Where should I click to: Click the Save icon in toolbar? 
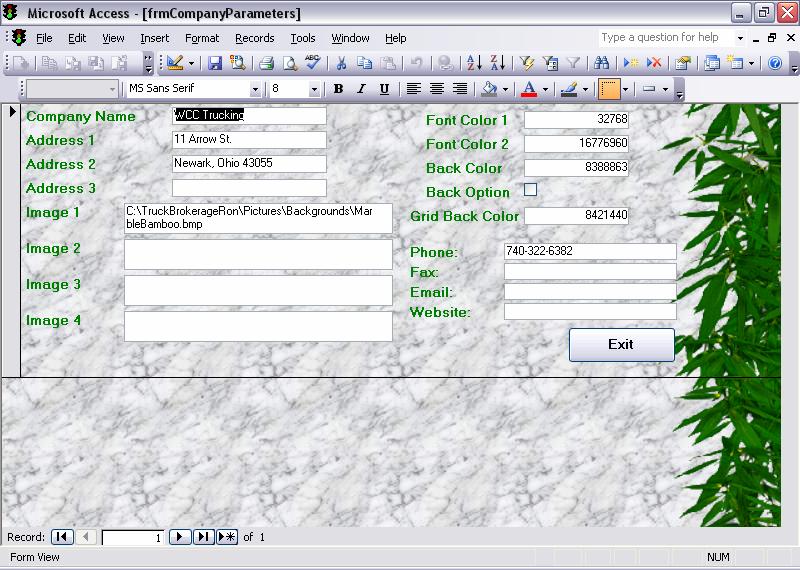pyautogui.click(x=215, y=63)
